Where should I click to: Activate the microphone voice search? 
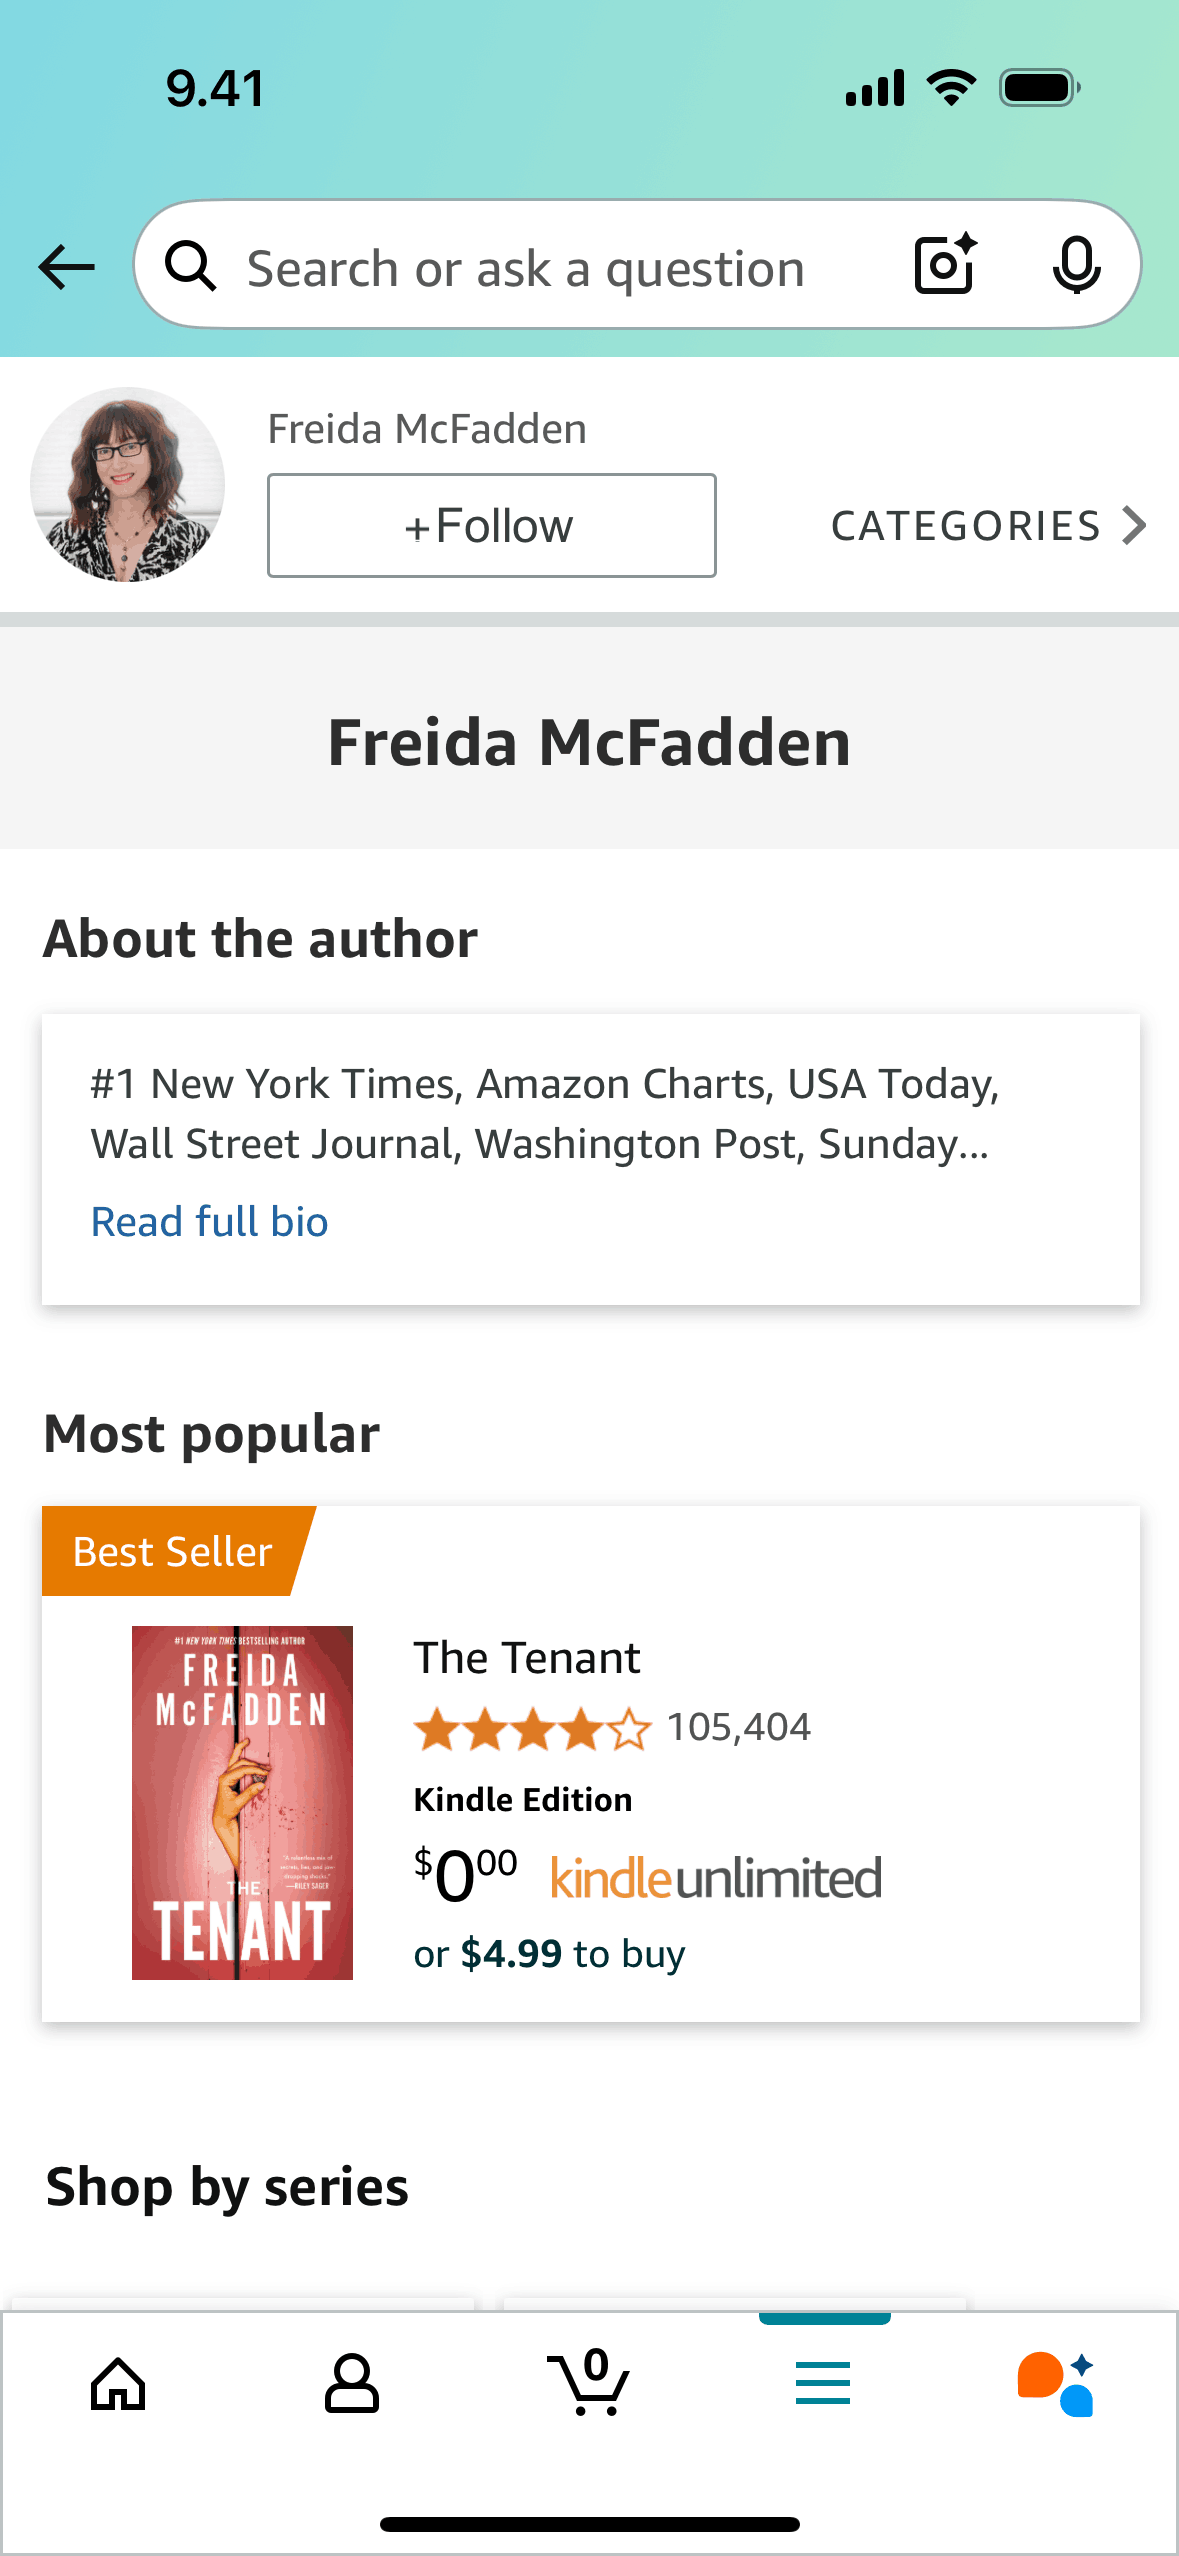tap(1076, 265)
